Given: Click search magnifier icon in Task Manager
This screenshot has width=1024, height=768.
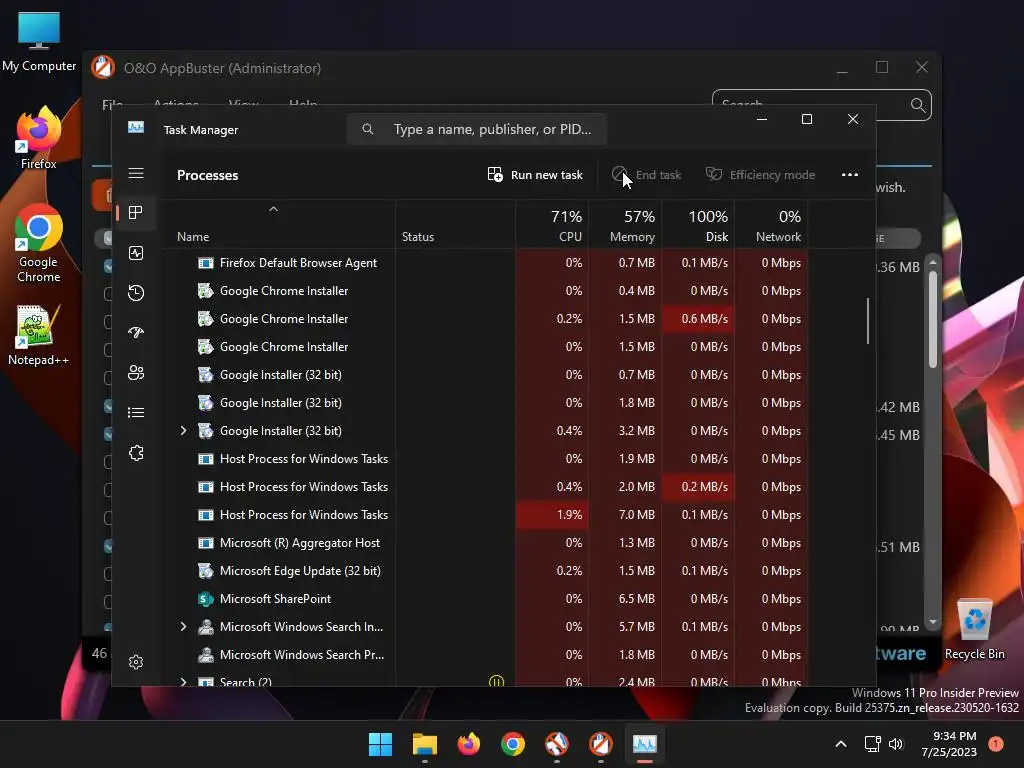Looking at the screenshot, I should click(x=368, y=129).
